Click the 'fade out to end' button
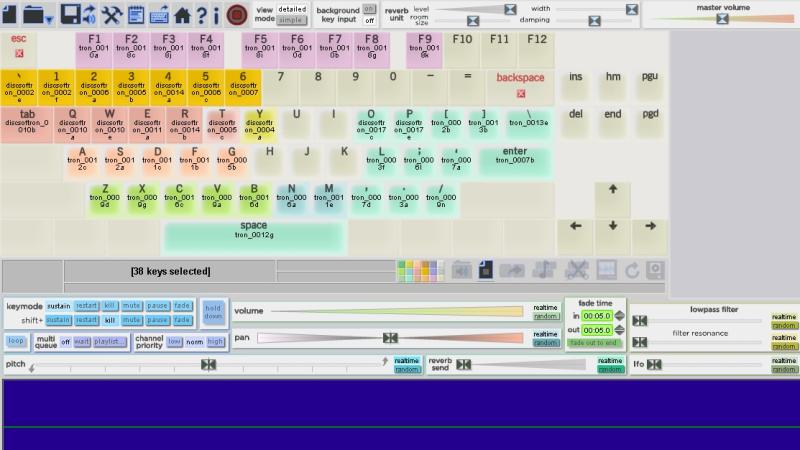The image size is (800, 450). 593,343
